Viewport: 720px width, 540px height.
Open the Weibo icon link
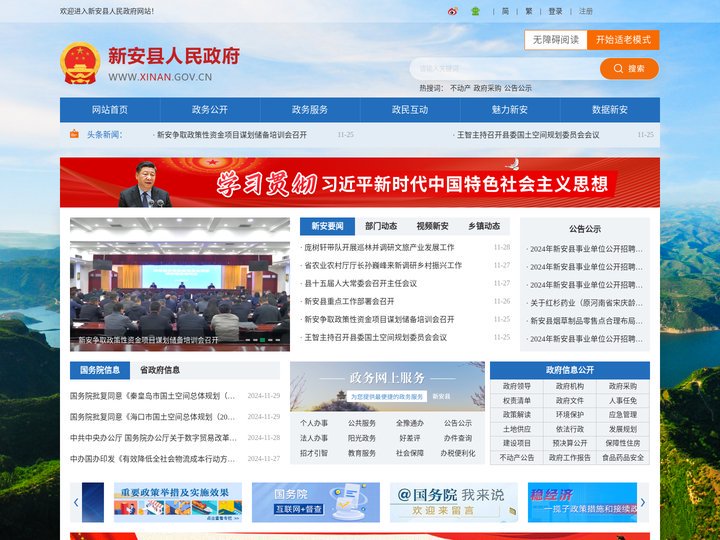[453, 11]
